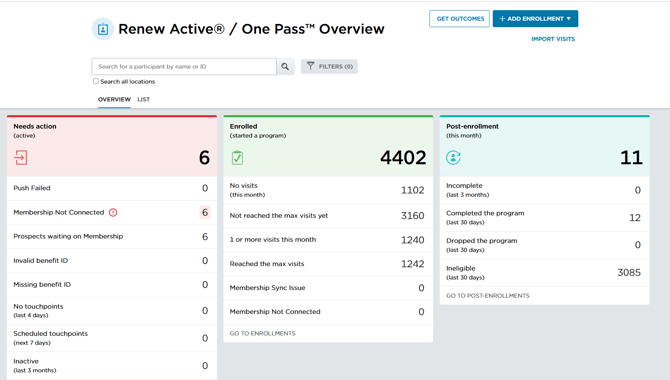Click into the participant search field

point(184,67)
